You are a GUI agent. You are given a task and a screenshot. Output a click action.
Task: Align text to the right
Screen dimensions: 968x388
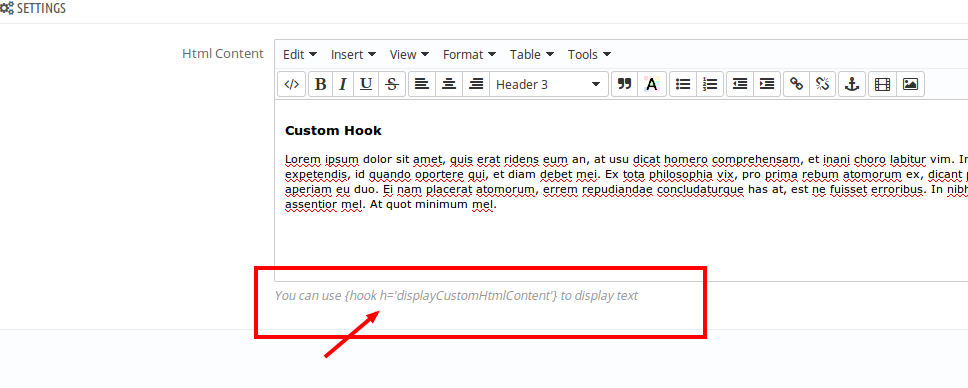point(475,85)
